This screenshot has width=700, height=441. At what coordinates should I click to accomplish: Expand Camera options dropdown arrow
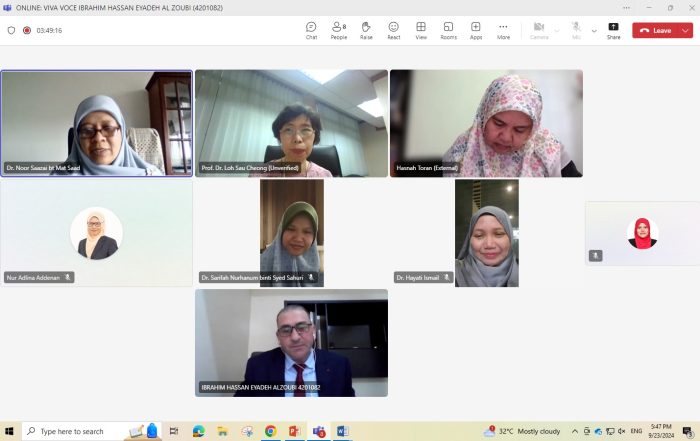(x=557, y=30)
